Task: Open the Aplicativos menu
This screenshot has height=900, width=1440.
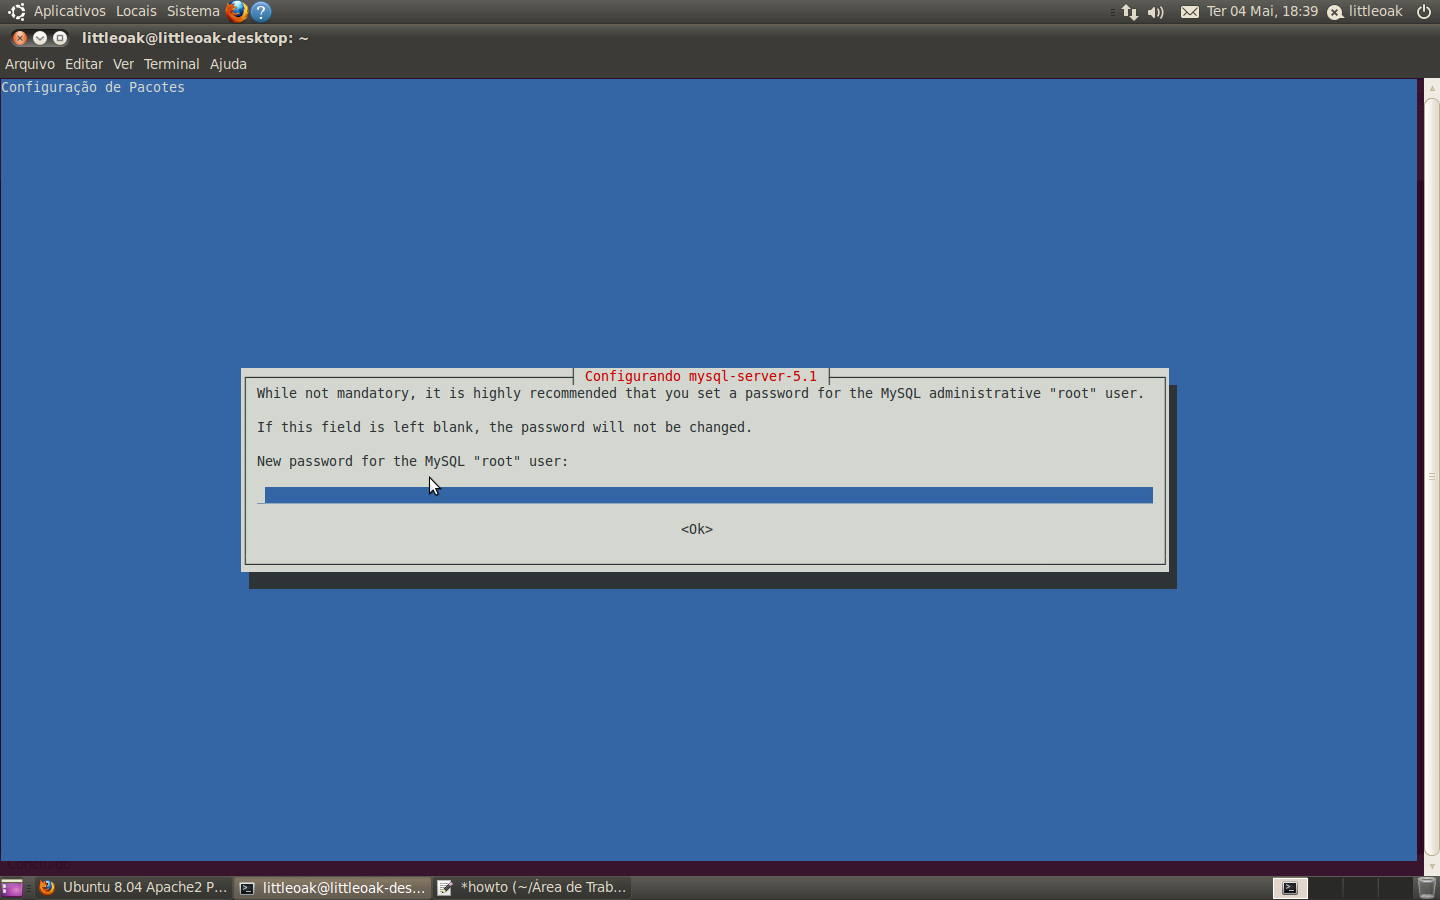Action: [x=69, y=11]
